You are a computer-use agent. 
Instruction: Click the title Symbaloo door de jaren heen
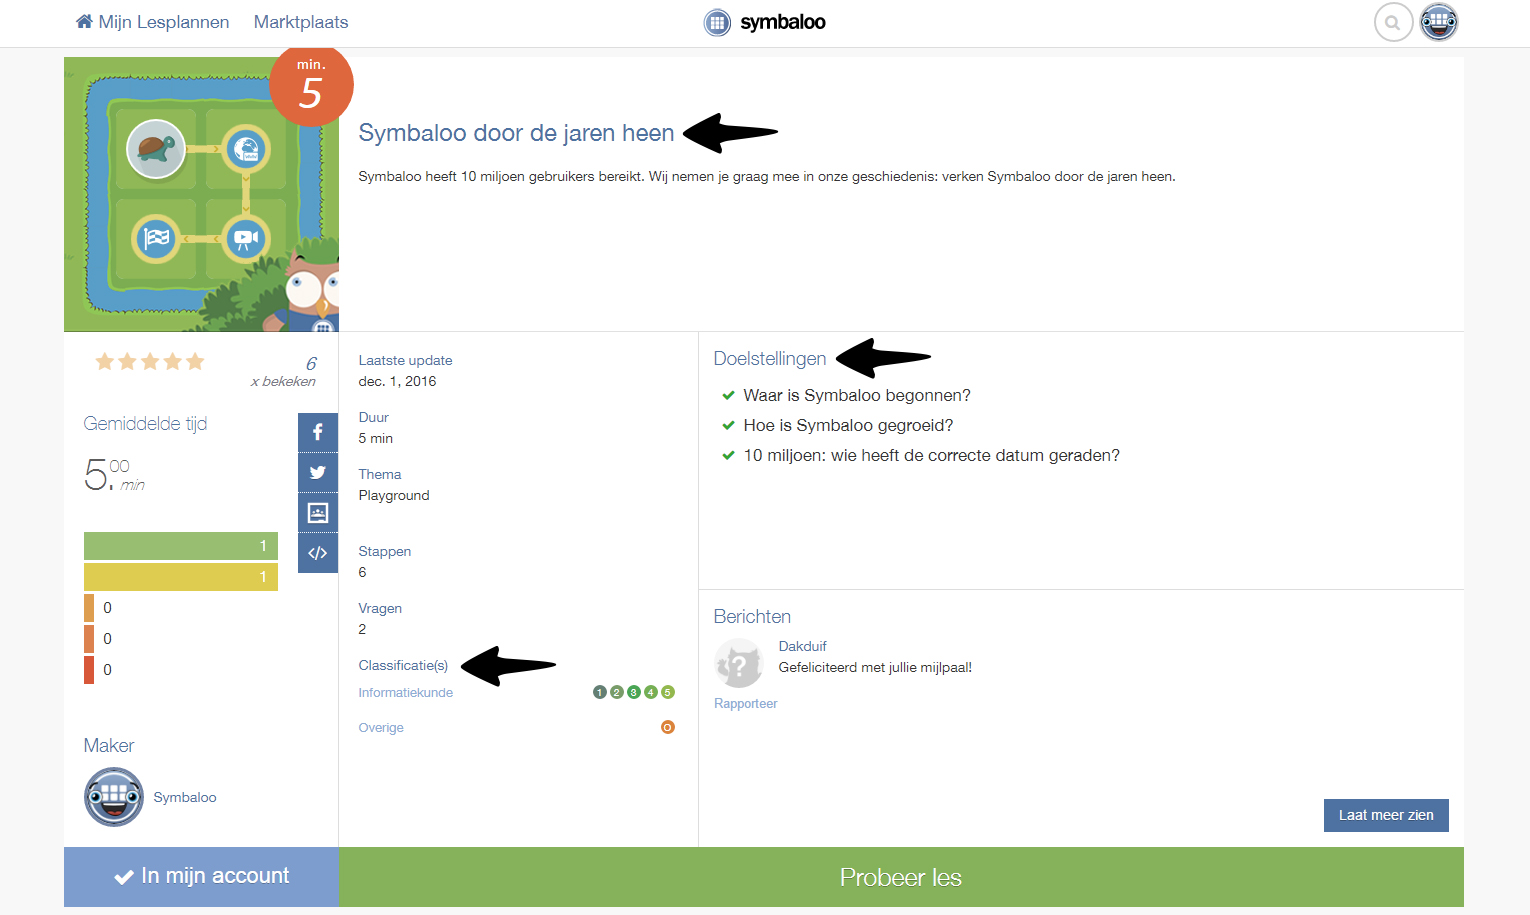coord(516,133)
